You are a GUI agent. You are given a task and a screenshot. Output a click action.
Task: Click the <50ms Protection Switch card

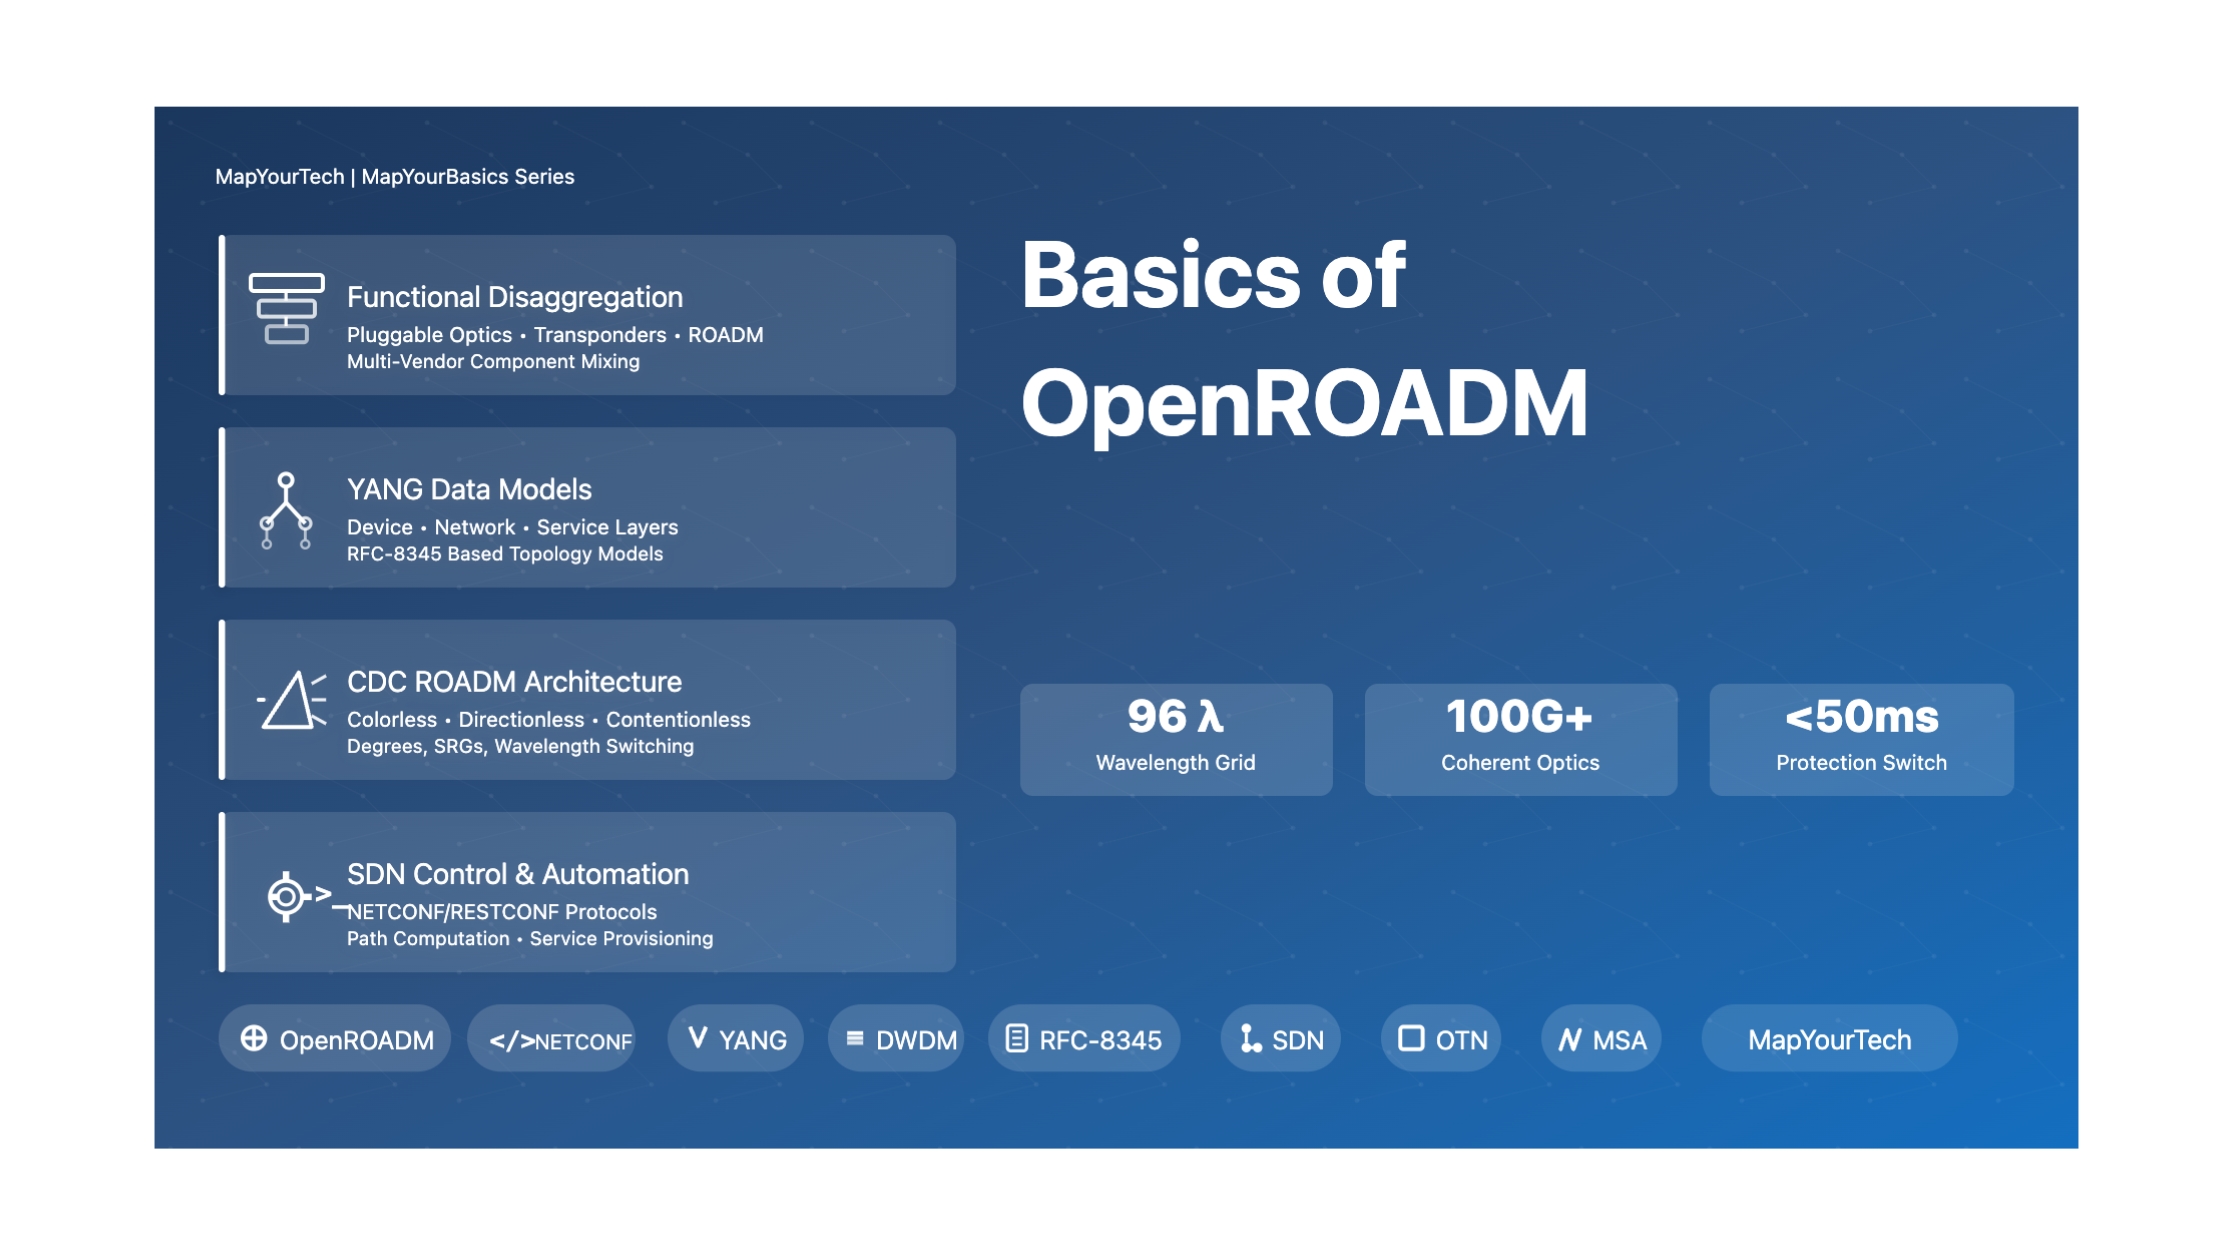[1861, 740]
